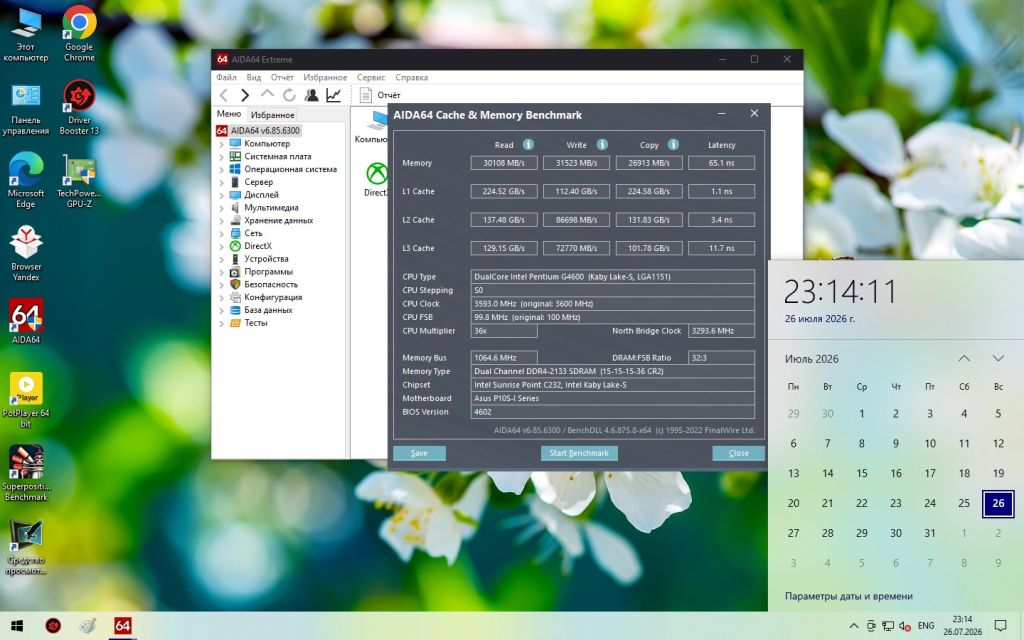Go to previous month in calendar

point(964,359)
